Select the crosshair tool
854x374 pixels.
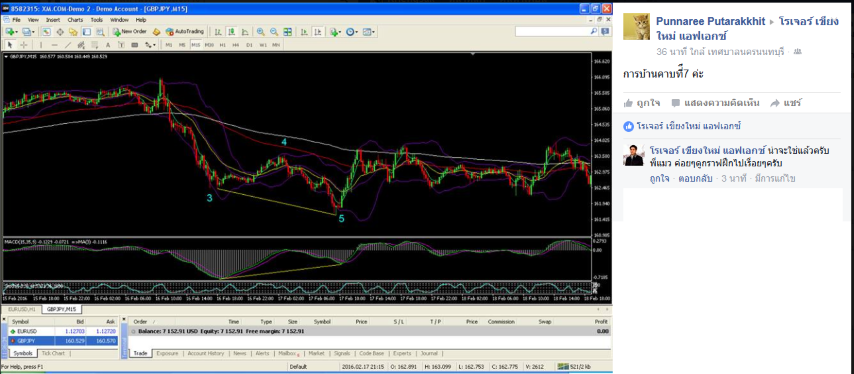tap(23, 45)
